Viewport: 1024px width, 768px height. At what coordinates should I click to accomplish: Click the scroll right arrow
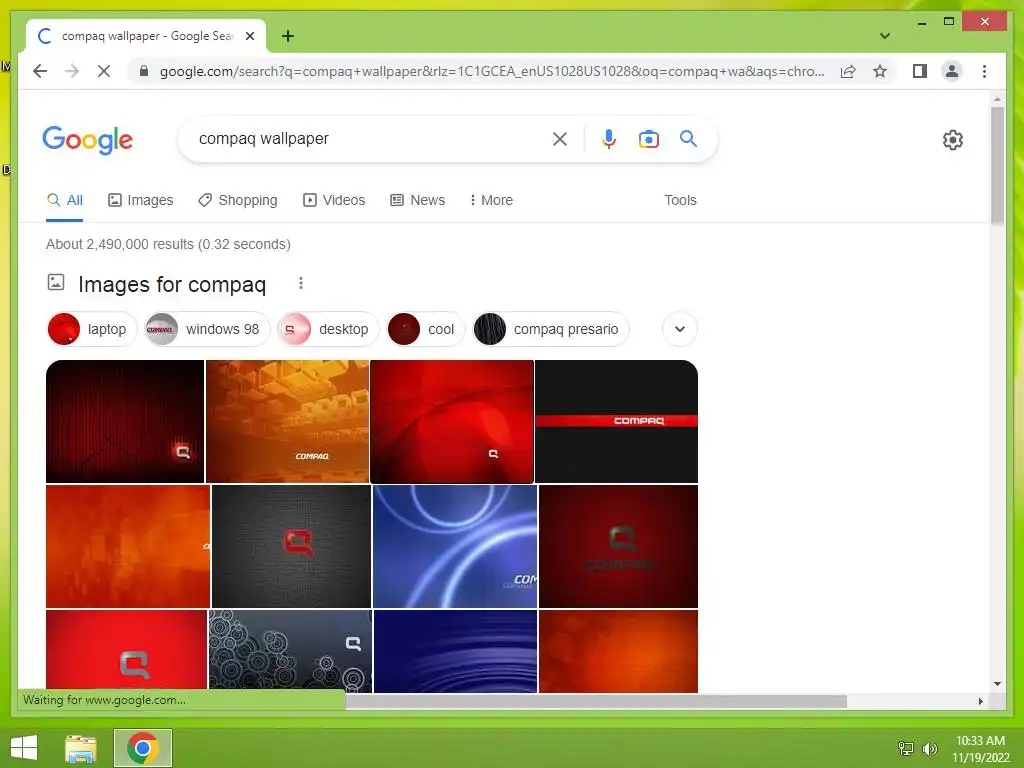coord(980,701)
